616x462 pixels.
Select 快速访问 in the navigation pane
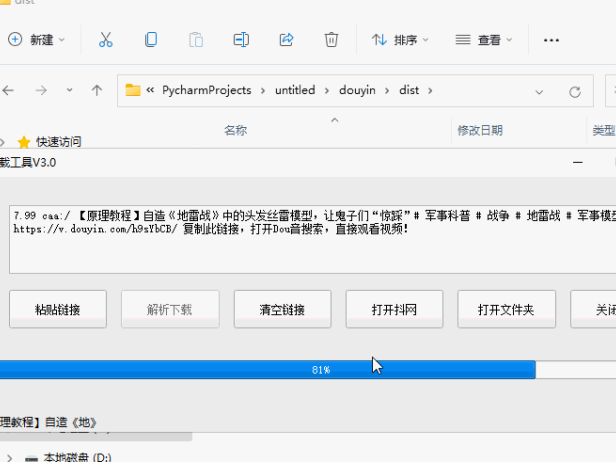pyautogui.click(x=59, y=142)
